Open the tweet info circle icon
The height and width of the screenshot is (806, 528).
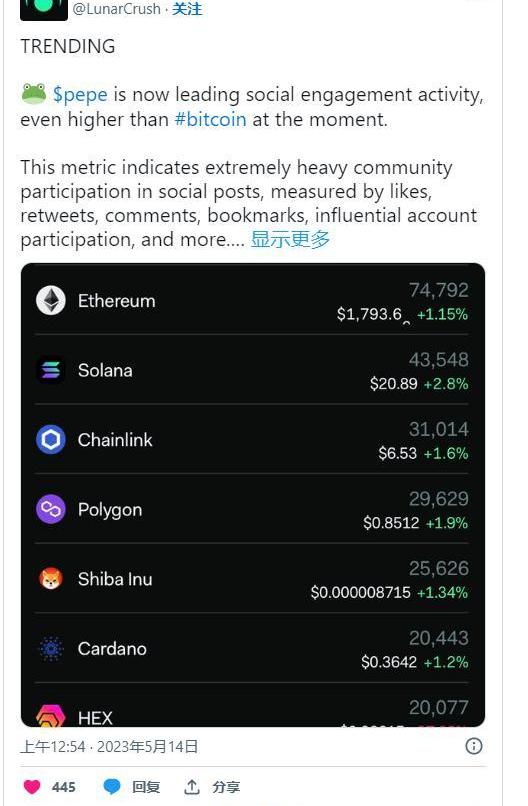(x=474, y=746)
